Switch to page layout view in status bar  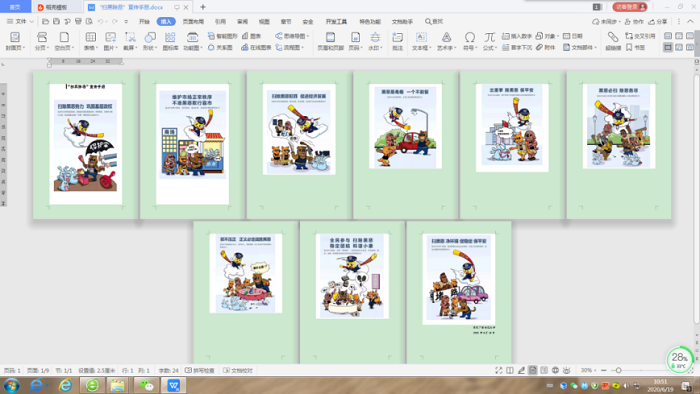[x=533, y=370]
